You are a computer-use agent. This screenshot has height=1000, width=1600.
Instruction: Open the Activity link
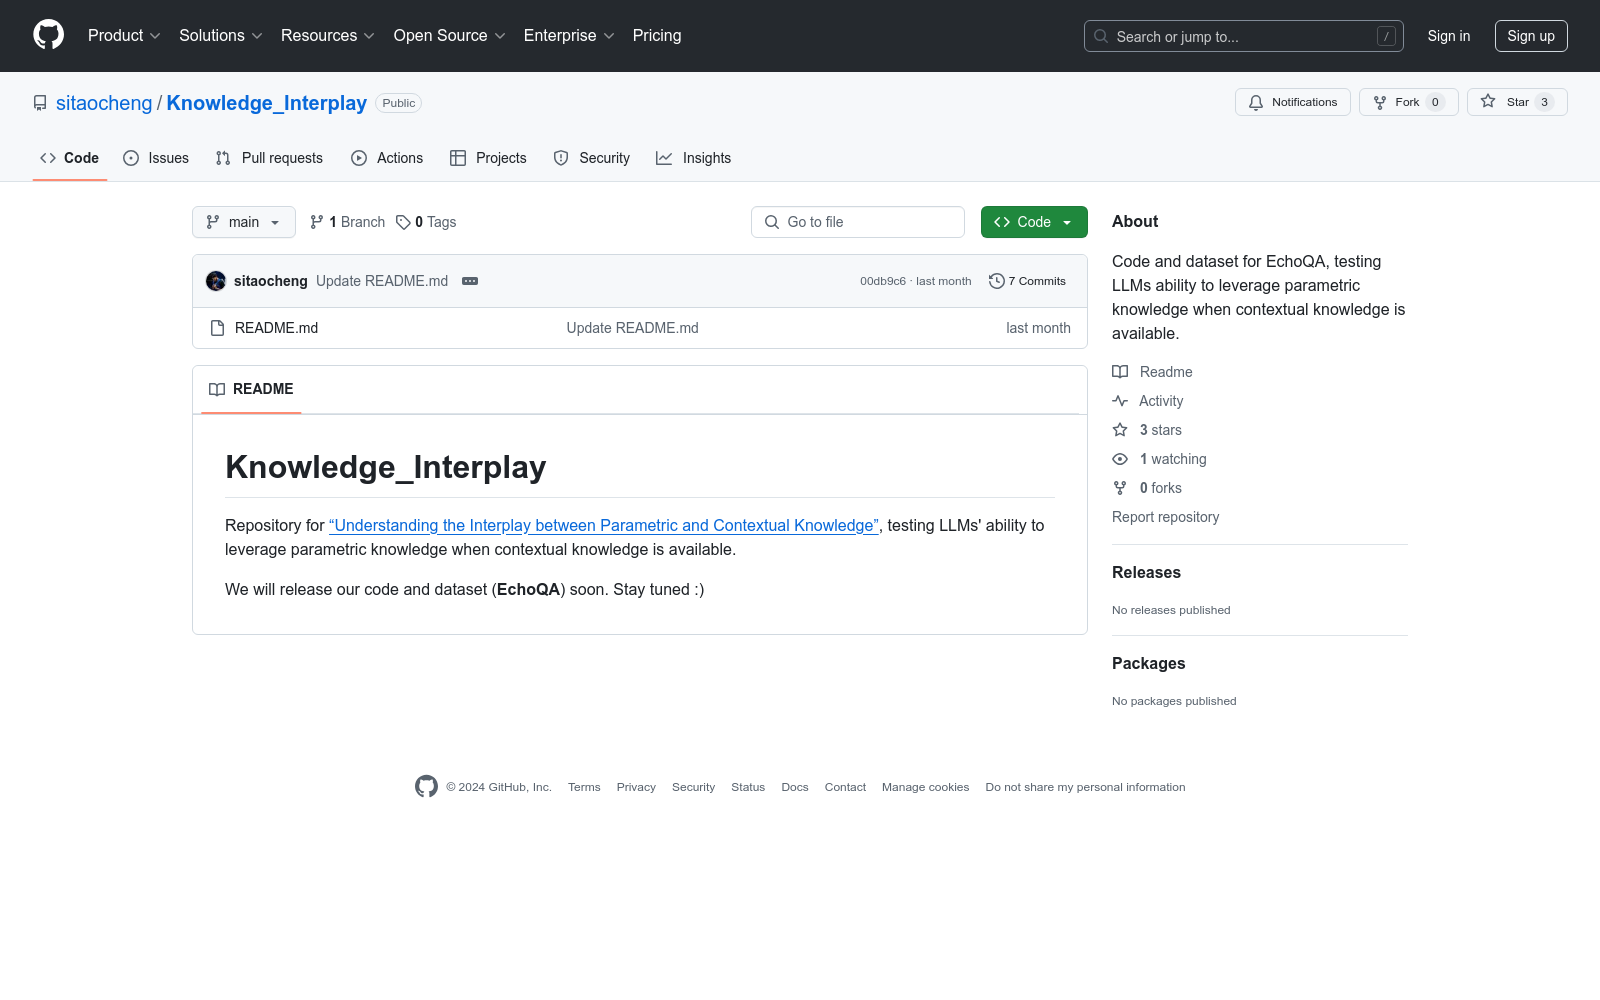tap(1148, 401)
